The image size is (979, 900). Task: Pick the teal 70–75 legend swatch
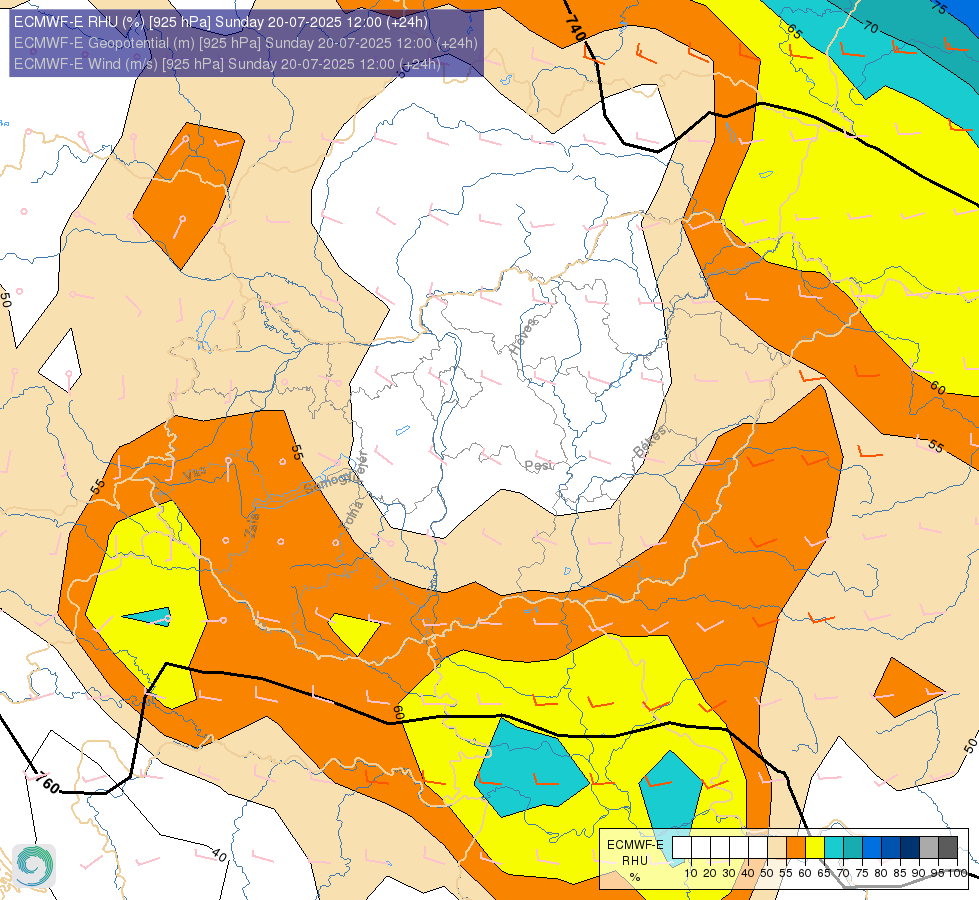[x=853, y=847]
